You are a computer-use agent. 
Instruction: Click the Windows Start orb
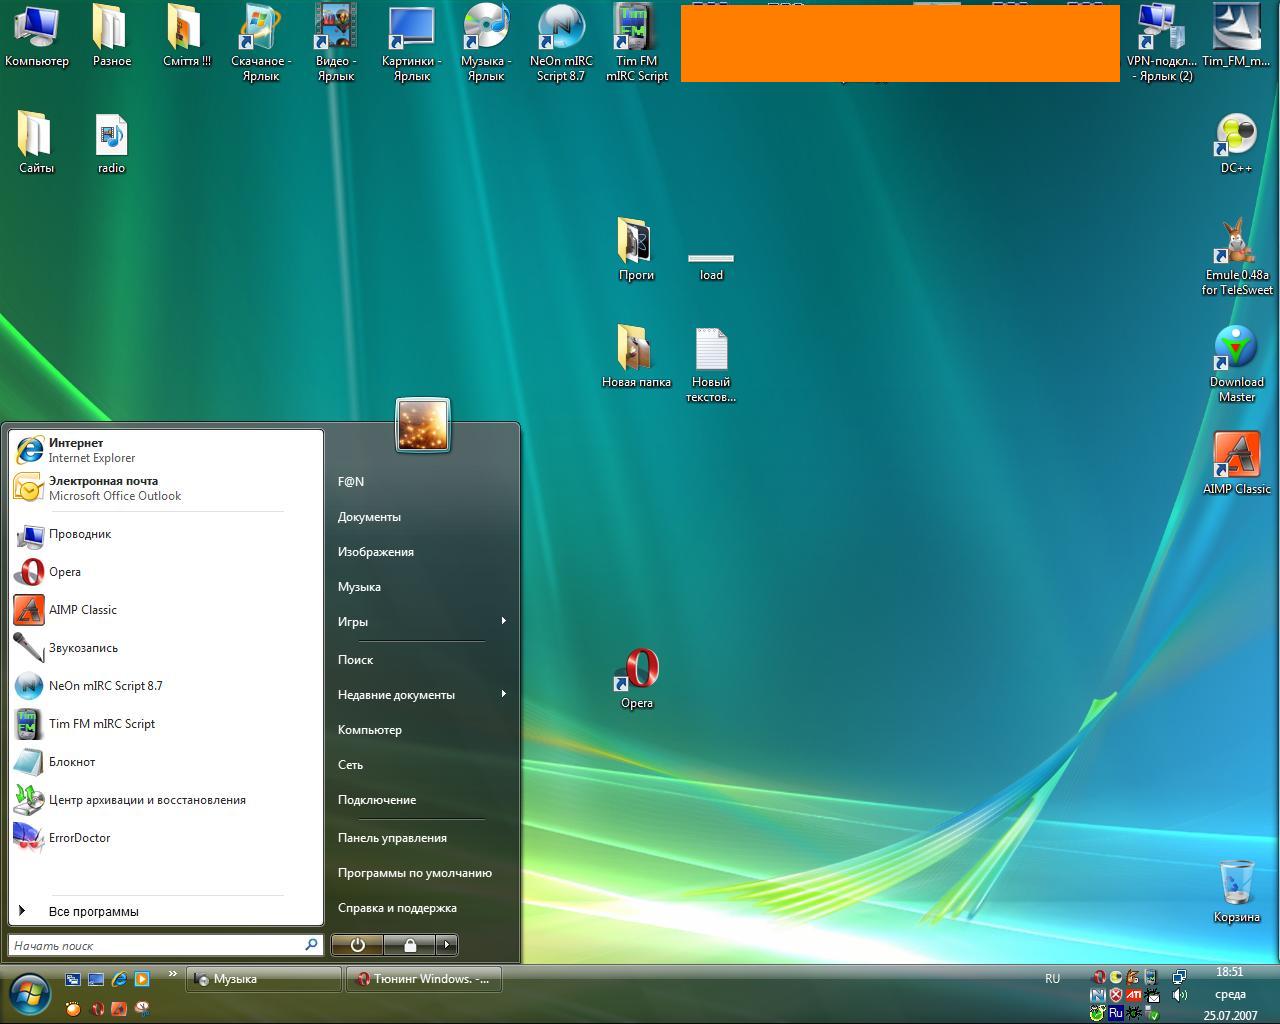point(30,993)
